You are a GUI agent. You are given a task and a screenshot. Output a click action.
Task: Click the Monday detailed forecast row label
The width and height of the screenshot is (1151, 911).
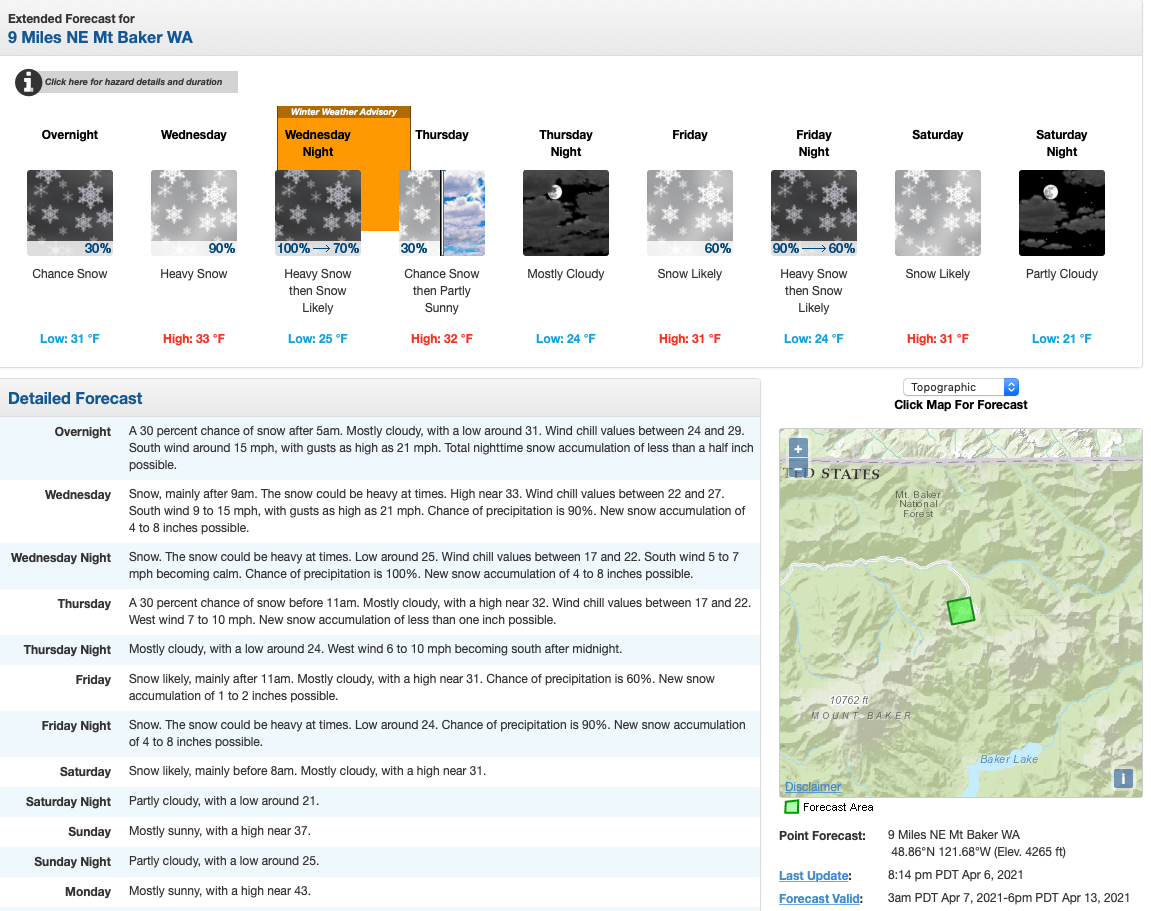click(x=88, y=891)
